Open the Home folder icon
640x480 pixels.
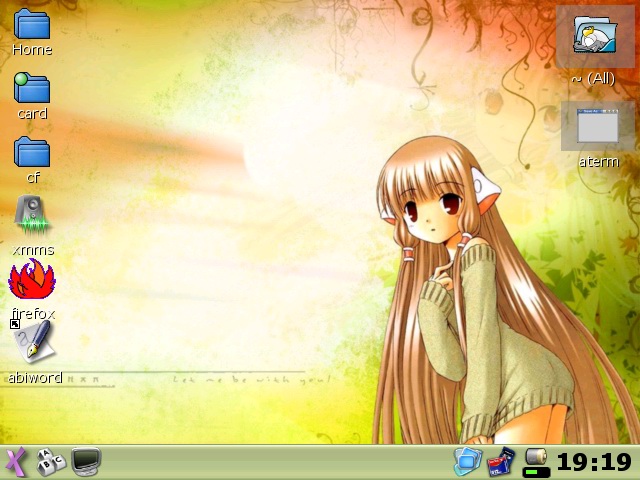point(32,24)
